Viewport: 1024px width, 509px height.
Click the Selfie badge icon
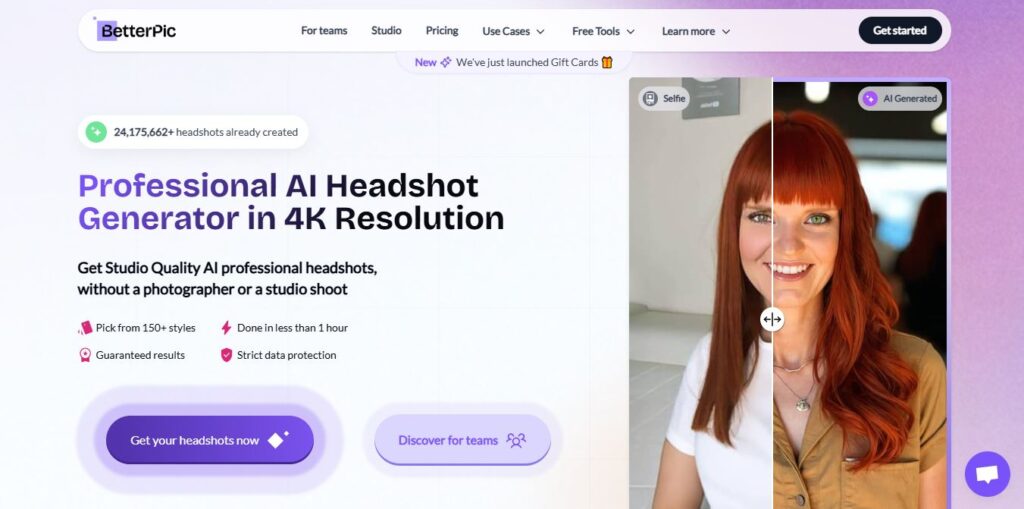(x=650, y=98)
